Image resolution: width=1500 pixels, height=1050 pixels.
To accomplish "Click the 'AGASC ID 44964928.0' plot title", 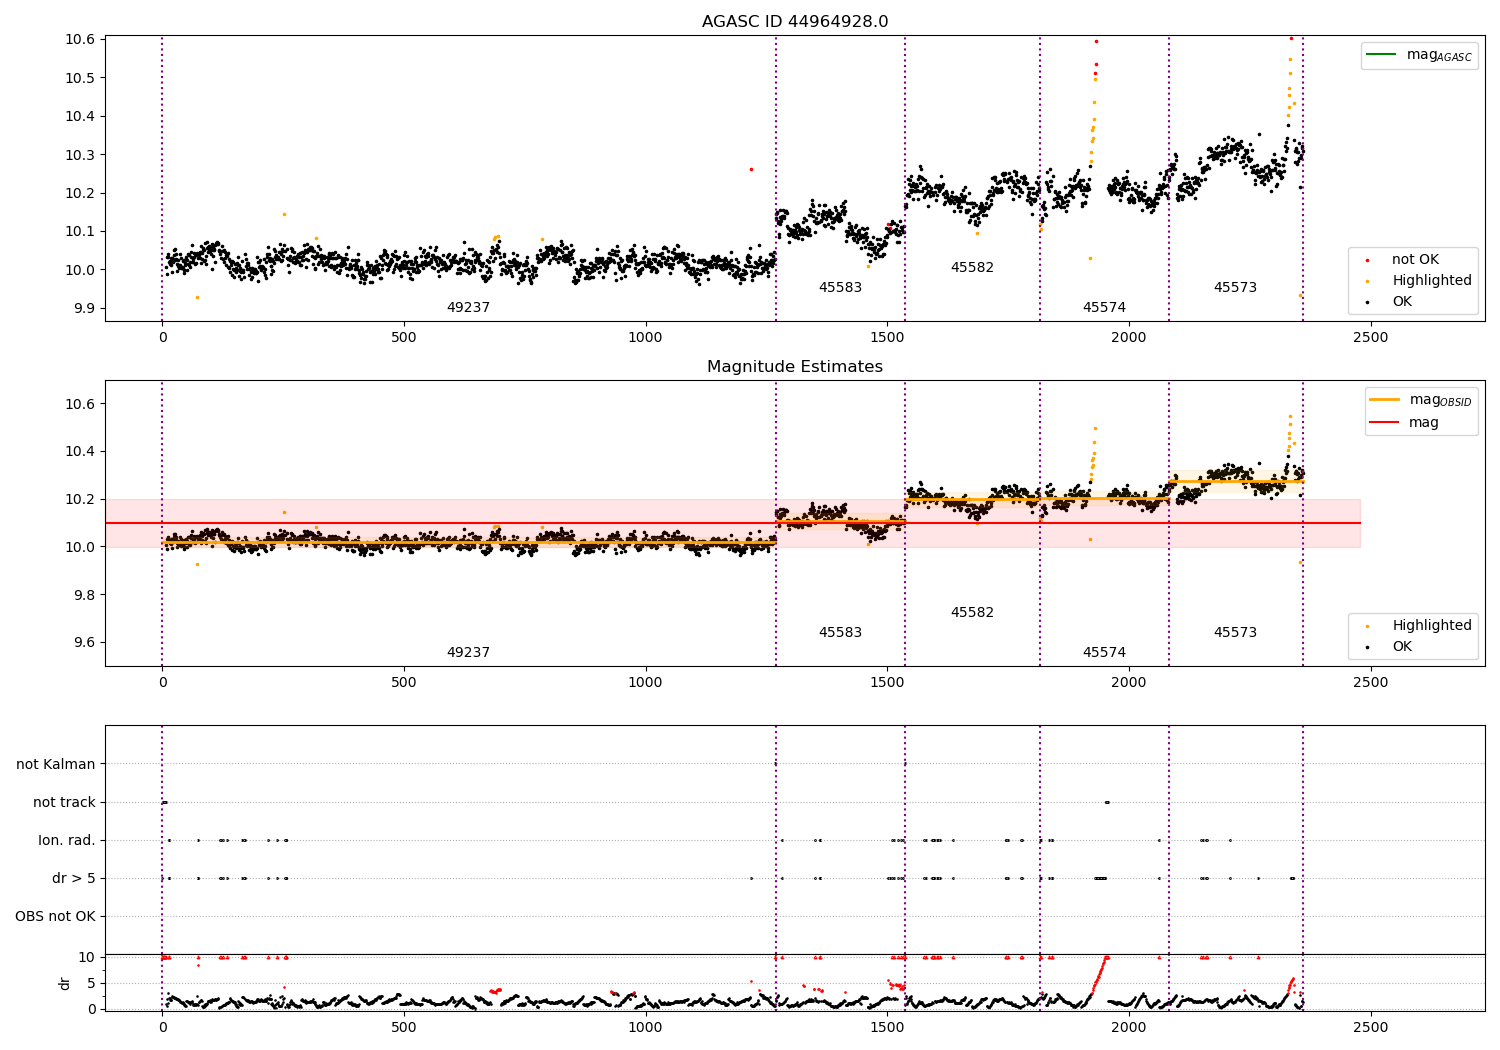I will (795, 22).
